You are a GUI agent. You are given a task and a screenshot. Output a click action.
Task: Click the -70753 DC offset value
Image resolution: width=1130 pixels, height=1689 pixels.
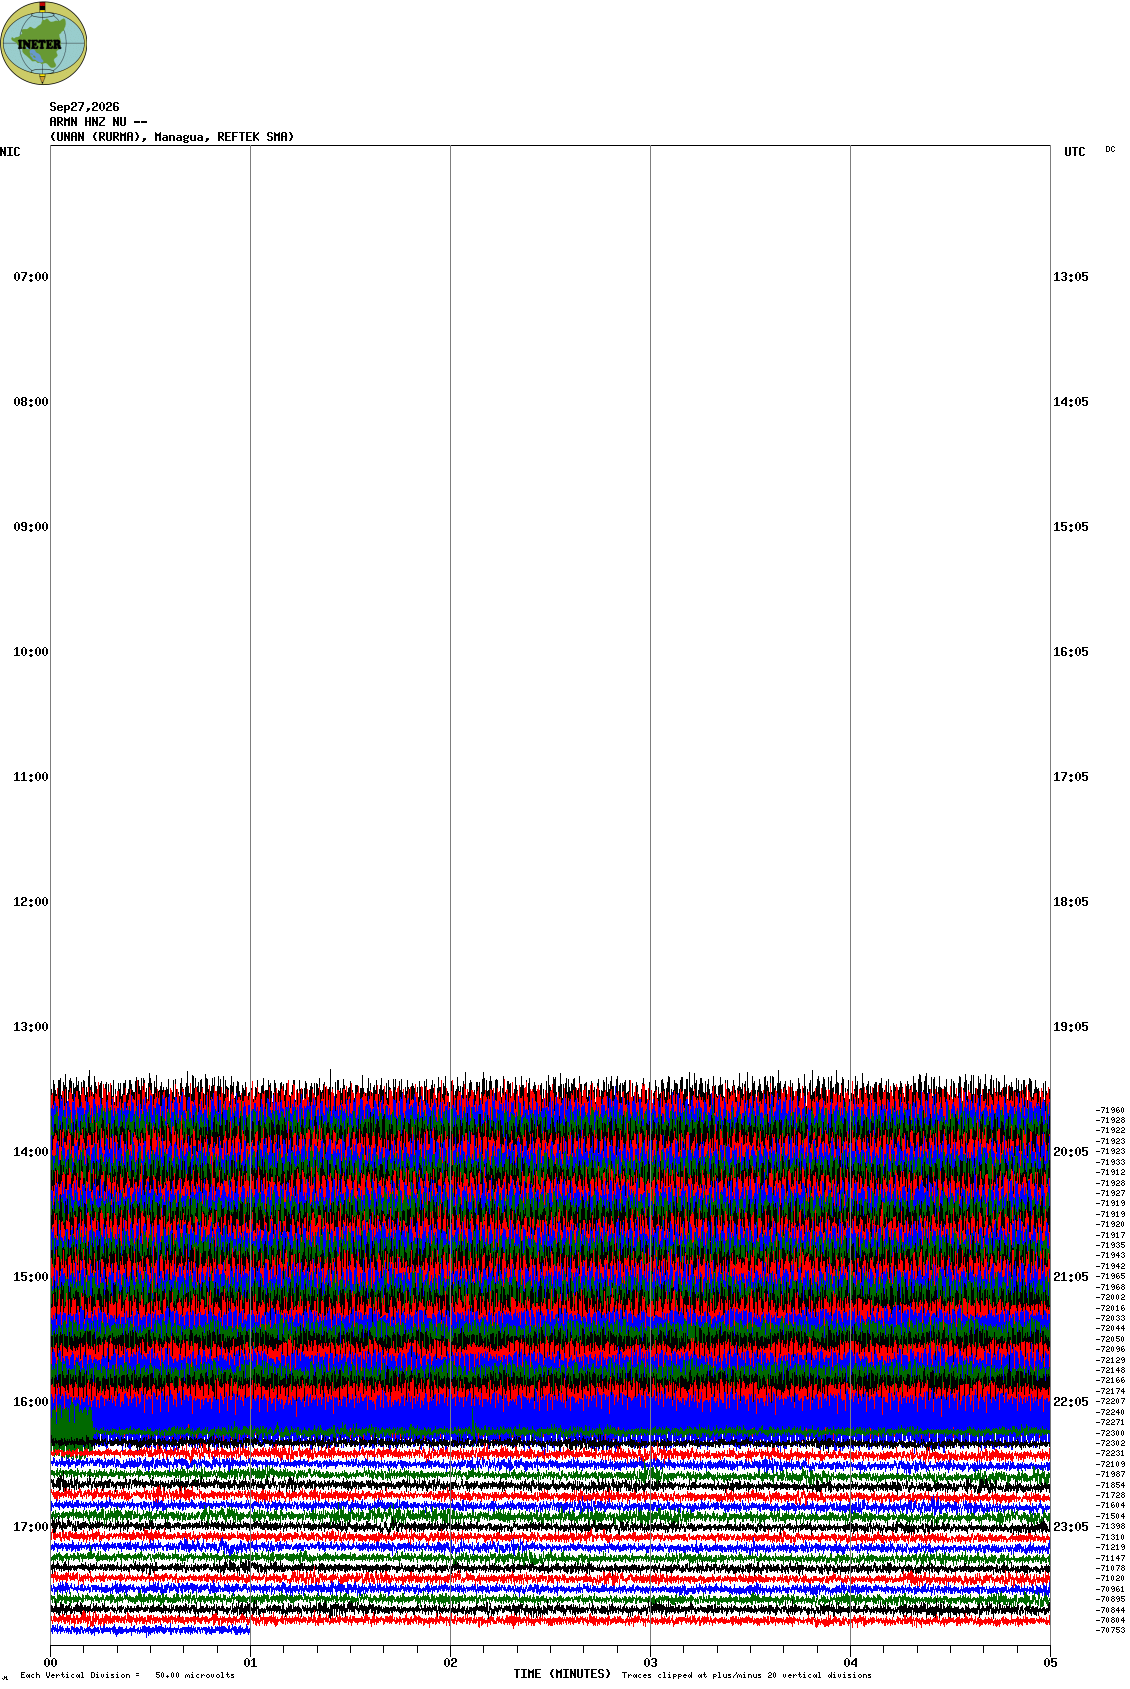click(1110, 1630)
